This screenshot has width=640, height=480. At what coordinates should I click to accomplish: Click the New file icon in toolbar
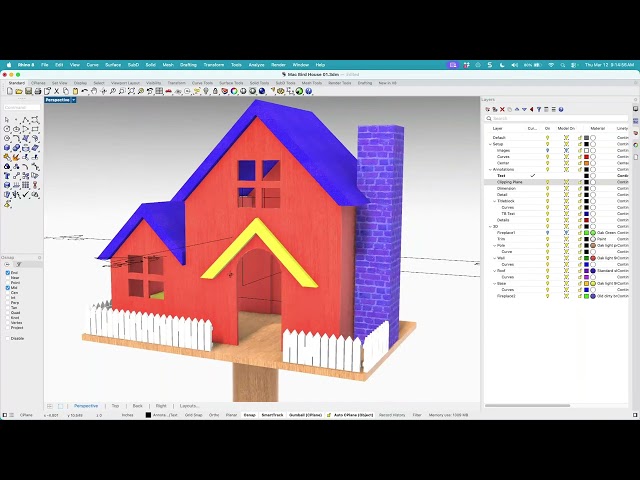tap(10, 91)
